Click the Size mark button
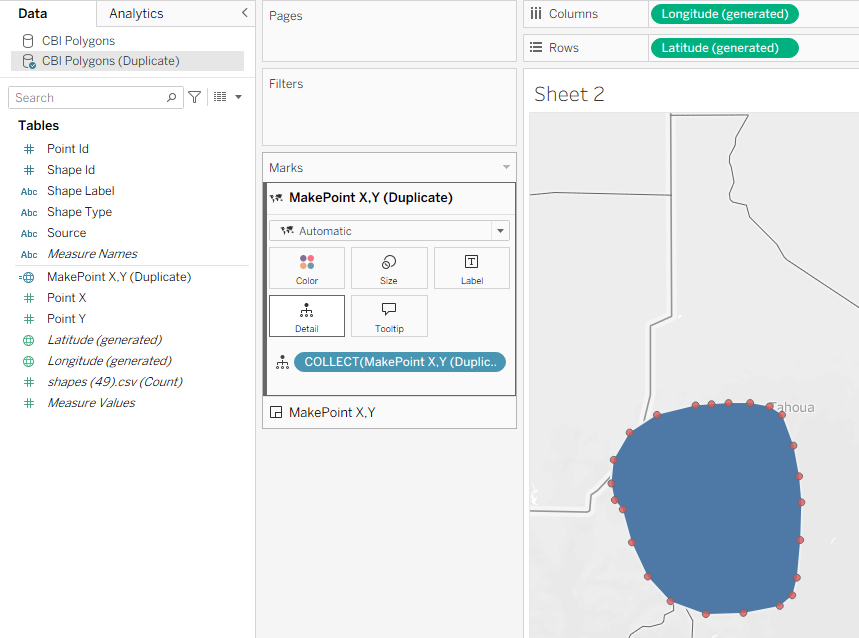Viewport: 859px width, 638px height. click(388, 268)
